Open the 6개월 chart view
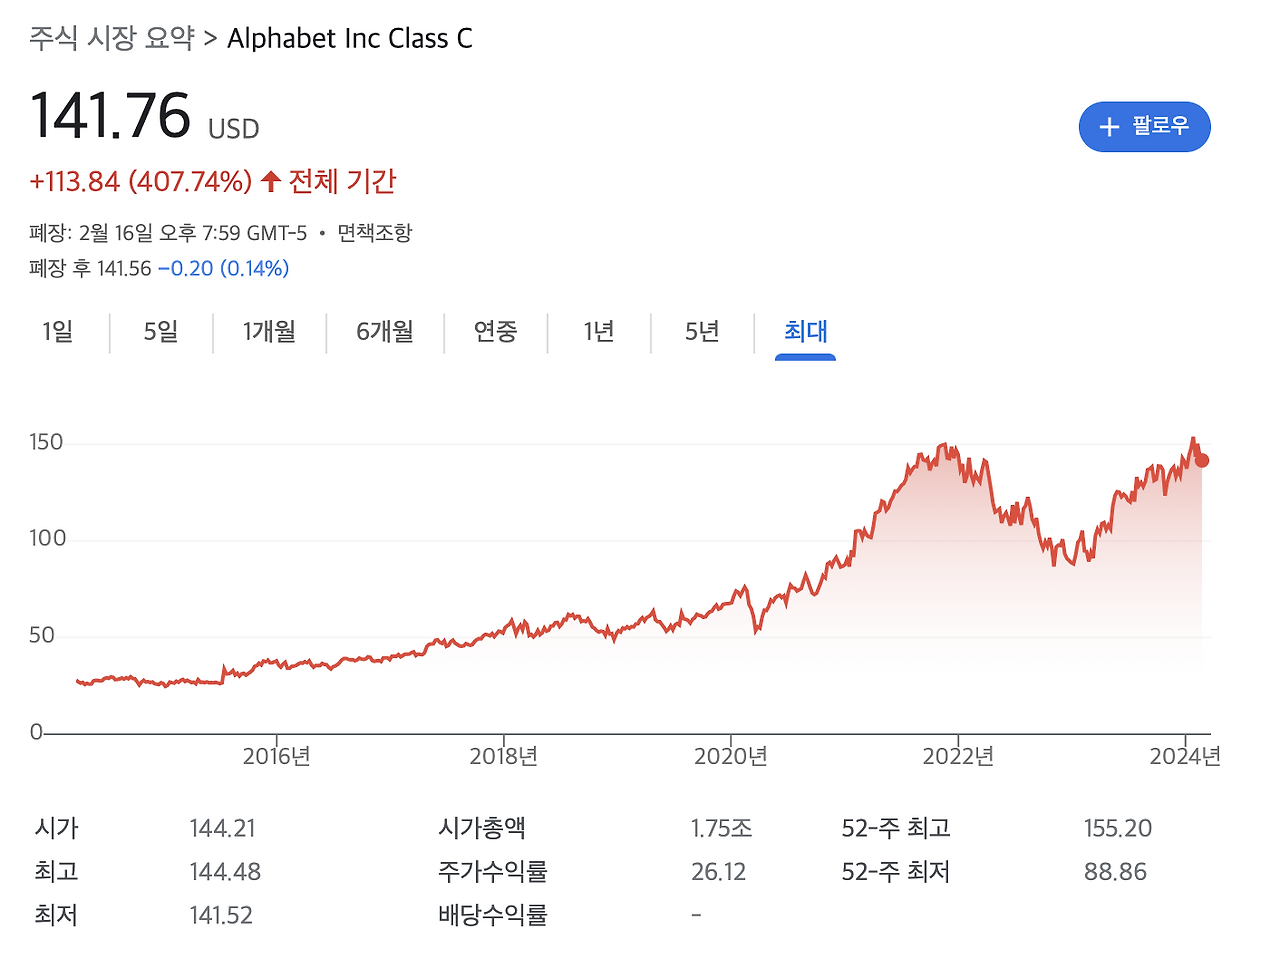The height and width of the screenshot is (959, 1280). point(384,332)
